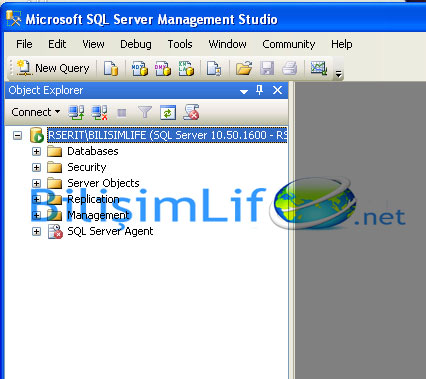Open the Tools menu

click(x=180, y=44)
